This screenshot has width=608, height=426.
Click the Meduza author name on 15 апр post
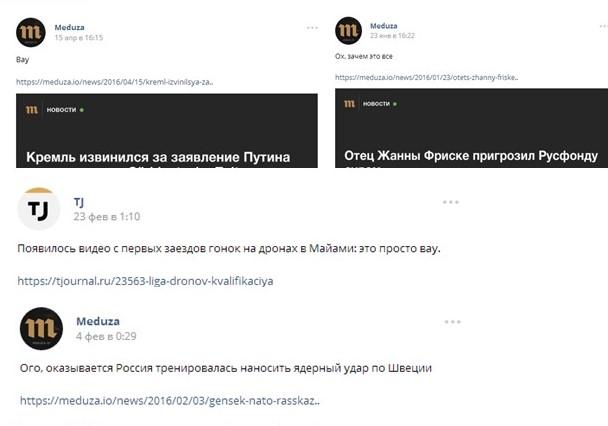tap(69, 28)
